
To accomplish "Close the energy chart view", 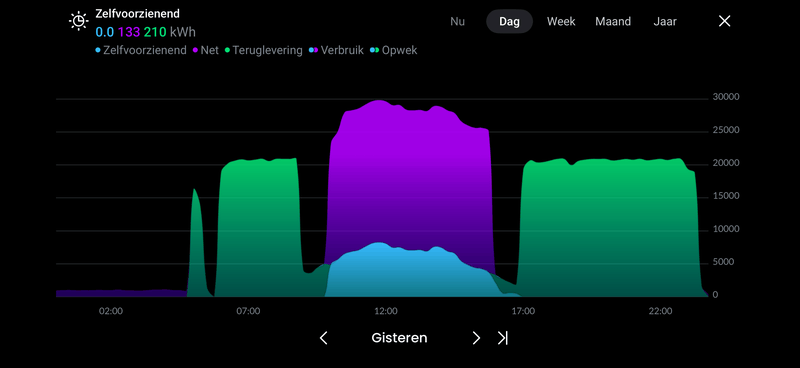I will click(x=724, y=21).
